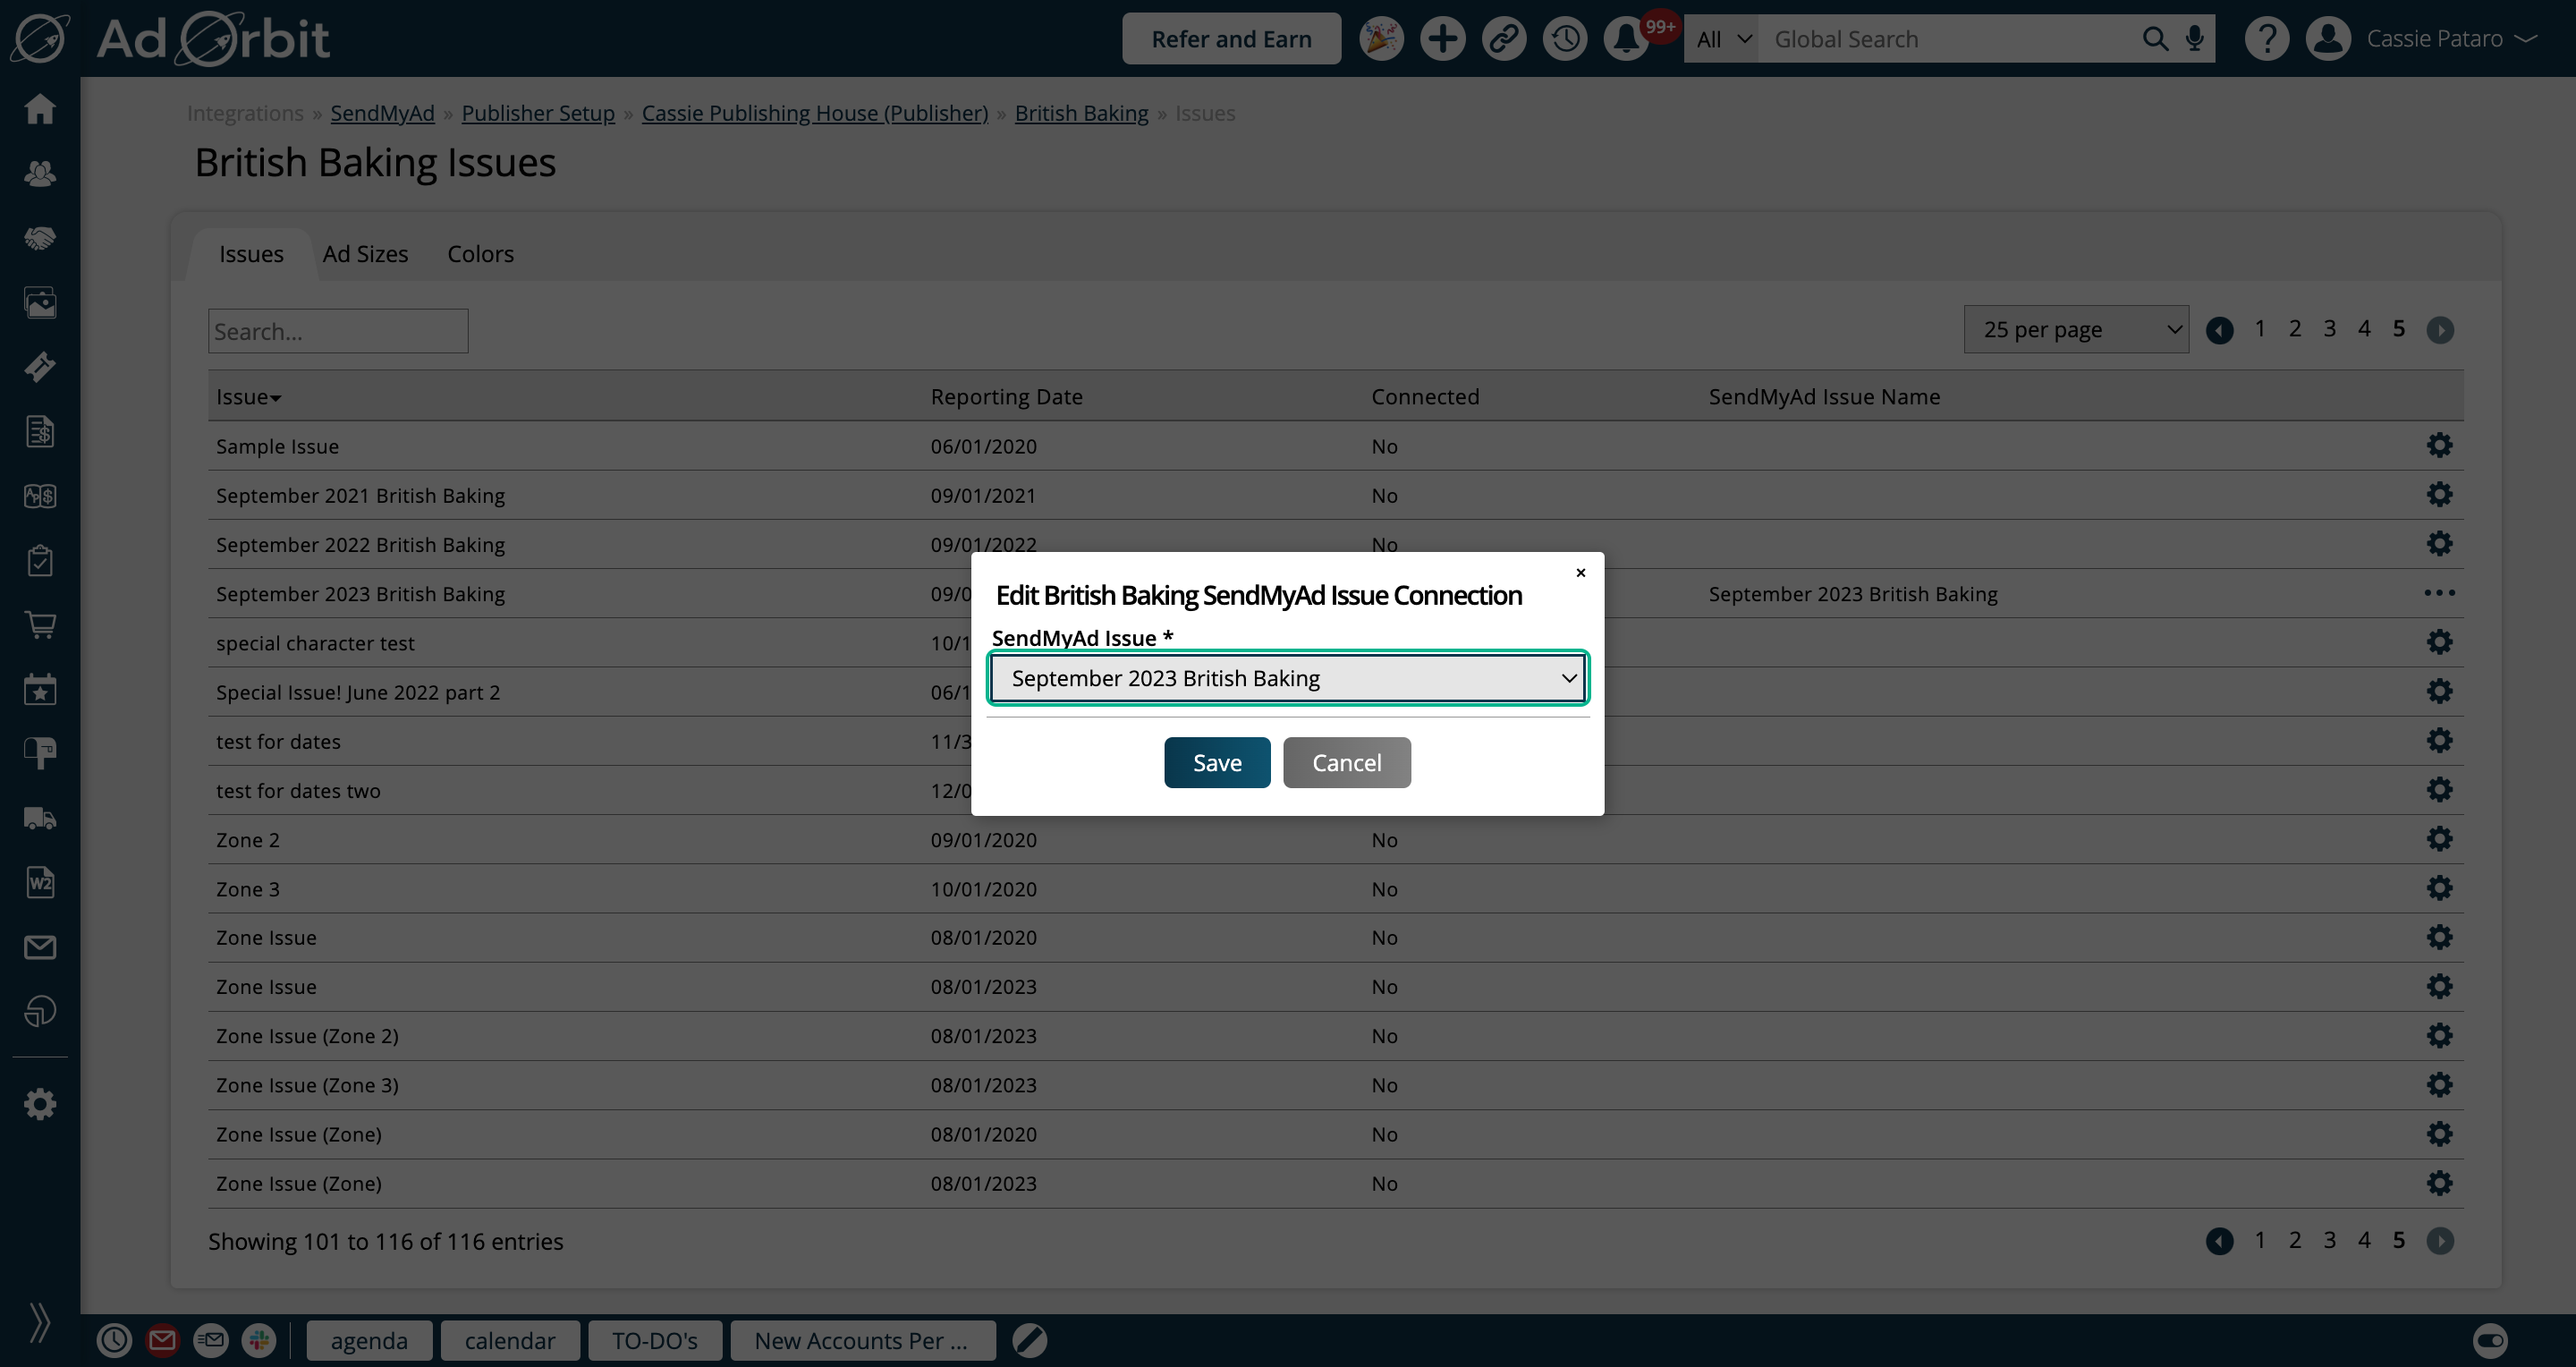The height and width of the screenshot is (1367, 2576).
Task: Switch to the Ad Sizes tab
Action: (365, 254)
